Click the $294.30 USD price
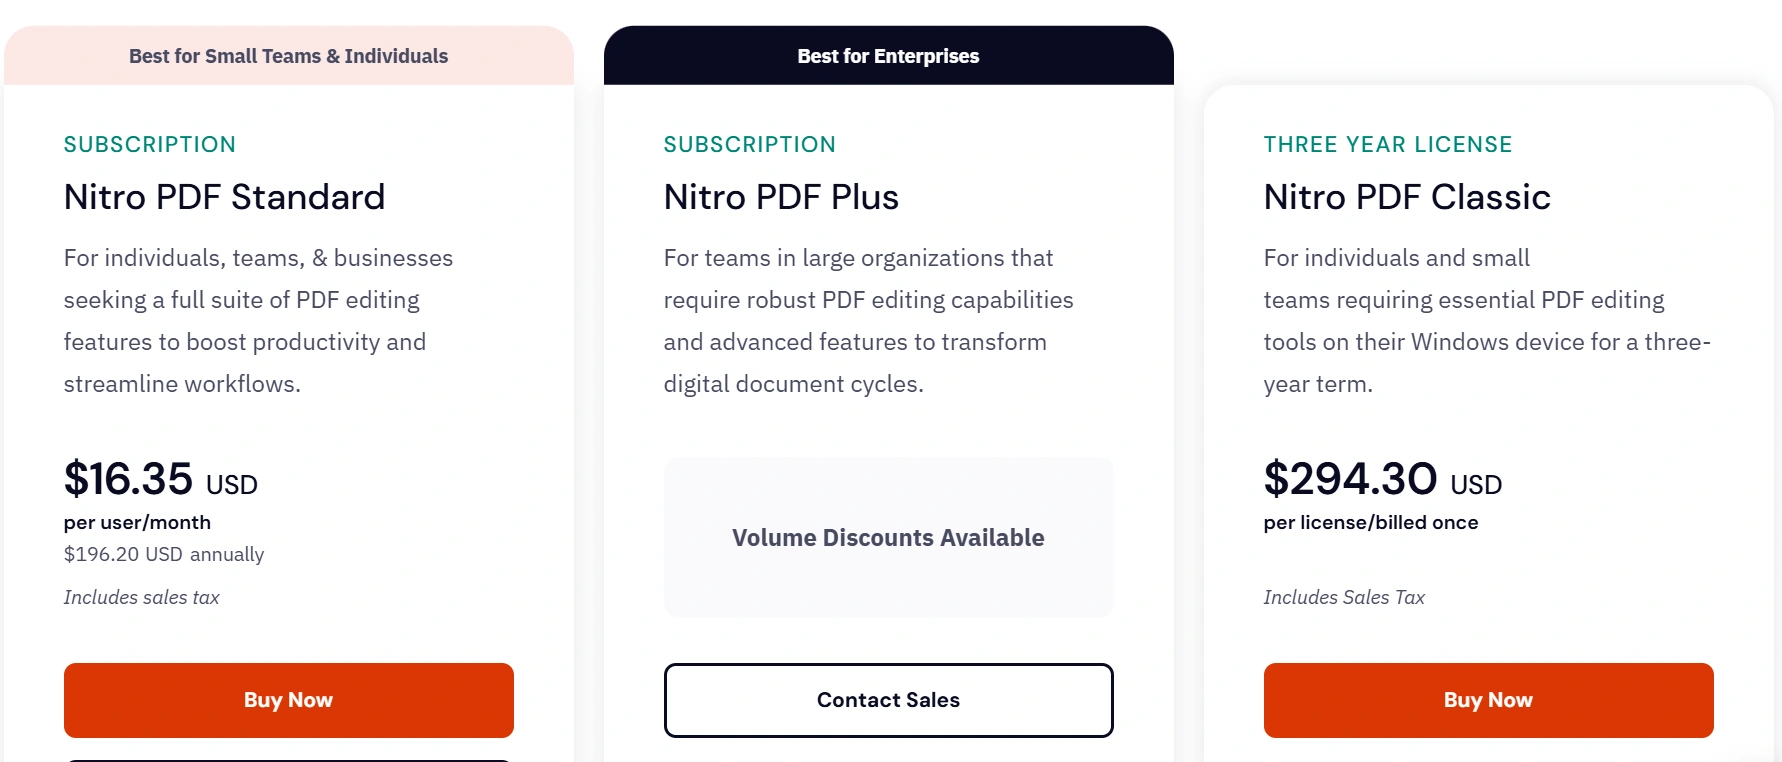Image resolution: width=1782 pixels, height=762 pixels. coord(1382,480)
